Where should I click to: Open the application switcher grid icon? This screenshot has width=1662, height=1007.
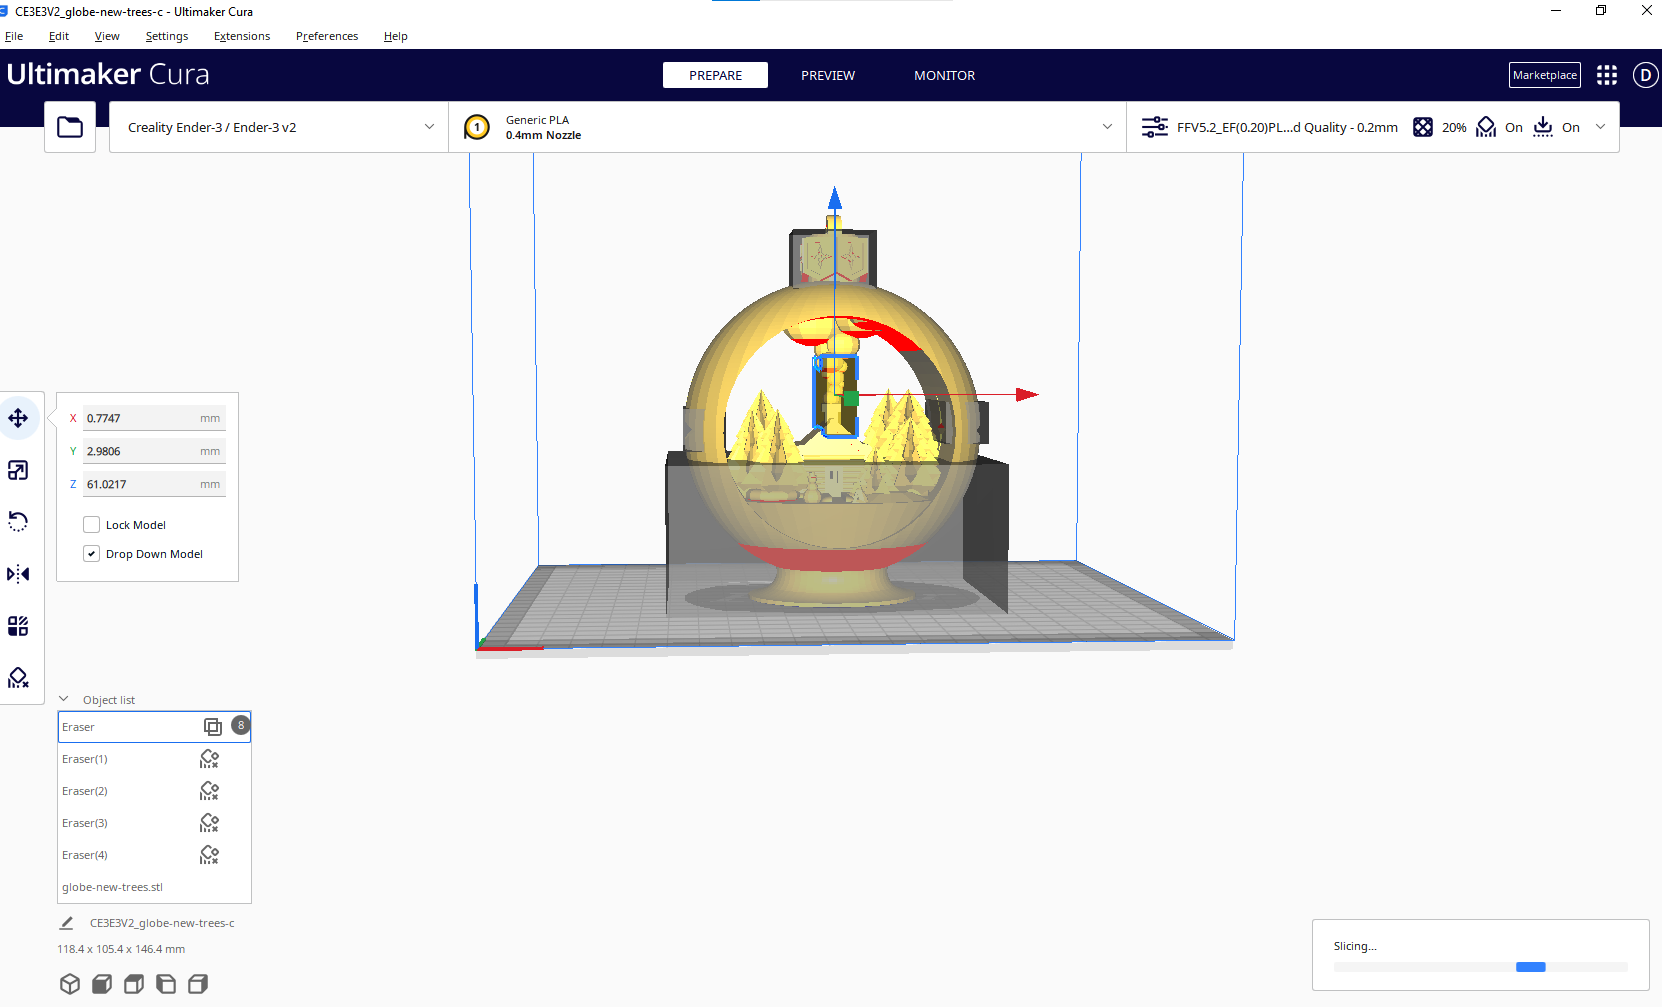pos(1607,75)
